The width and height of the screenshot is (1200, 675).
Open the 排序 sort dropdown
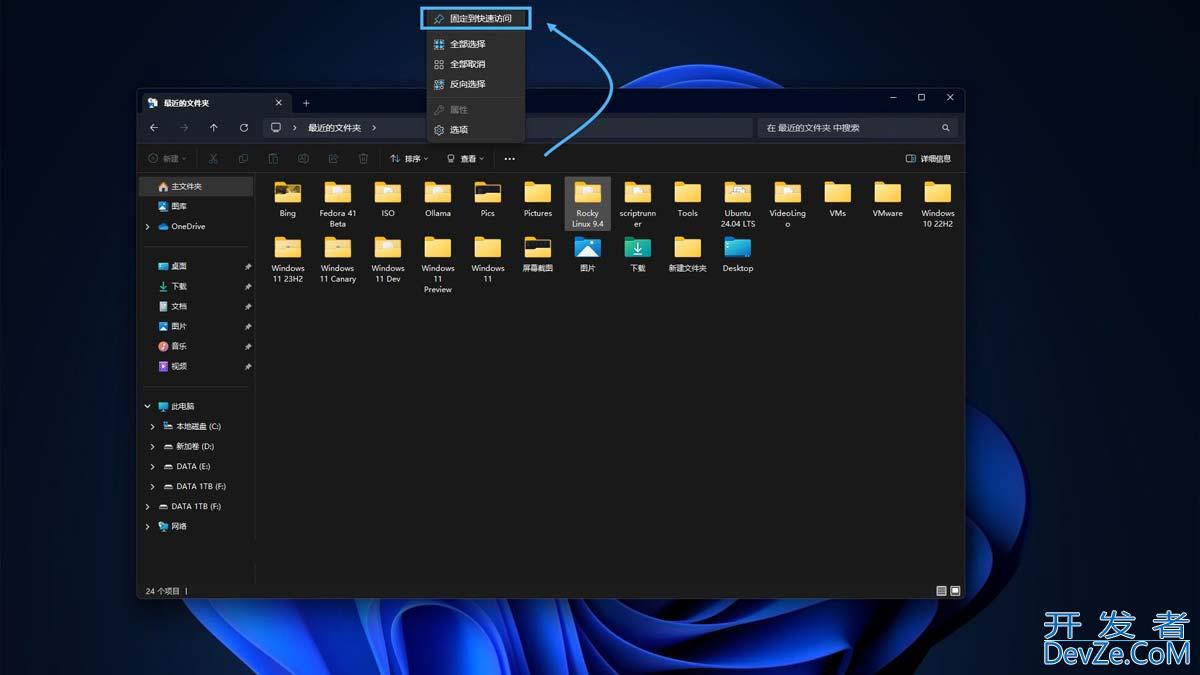coord(409,159)
